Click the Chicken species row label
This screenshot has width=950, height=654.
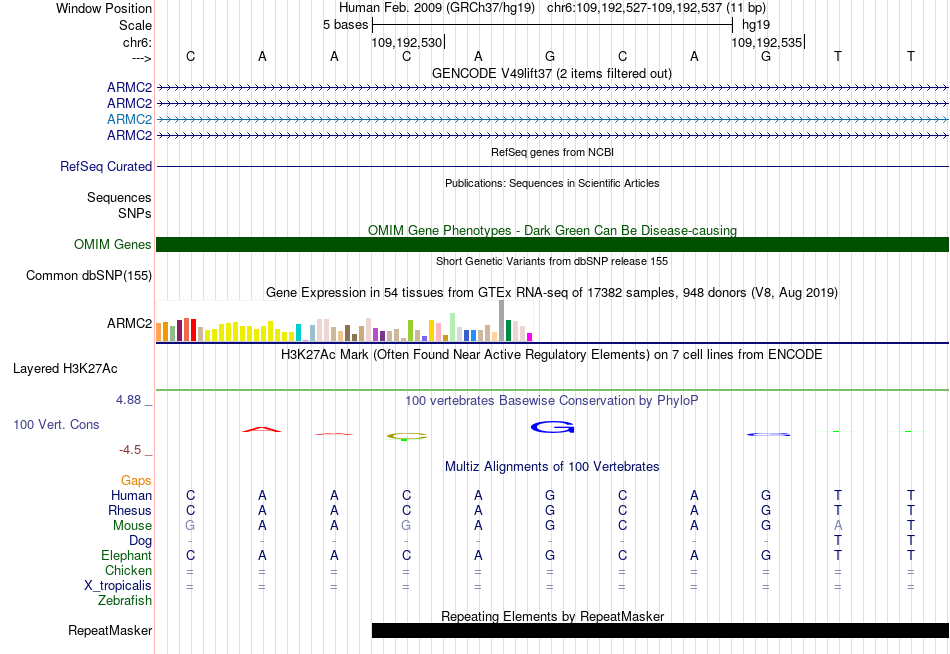click(128, 570)
